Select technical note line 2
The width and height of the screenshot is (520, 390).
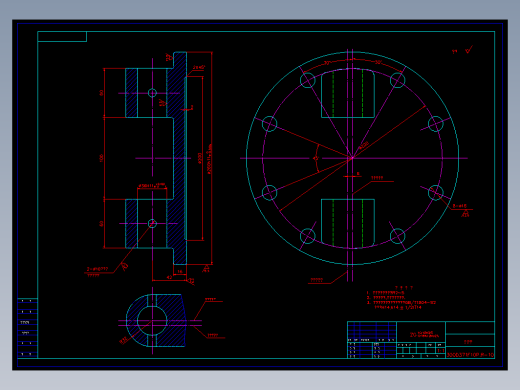point(386,298)
